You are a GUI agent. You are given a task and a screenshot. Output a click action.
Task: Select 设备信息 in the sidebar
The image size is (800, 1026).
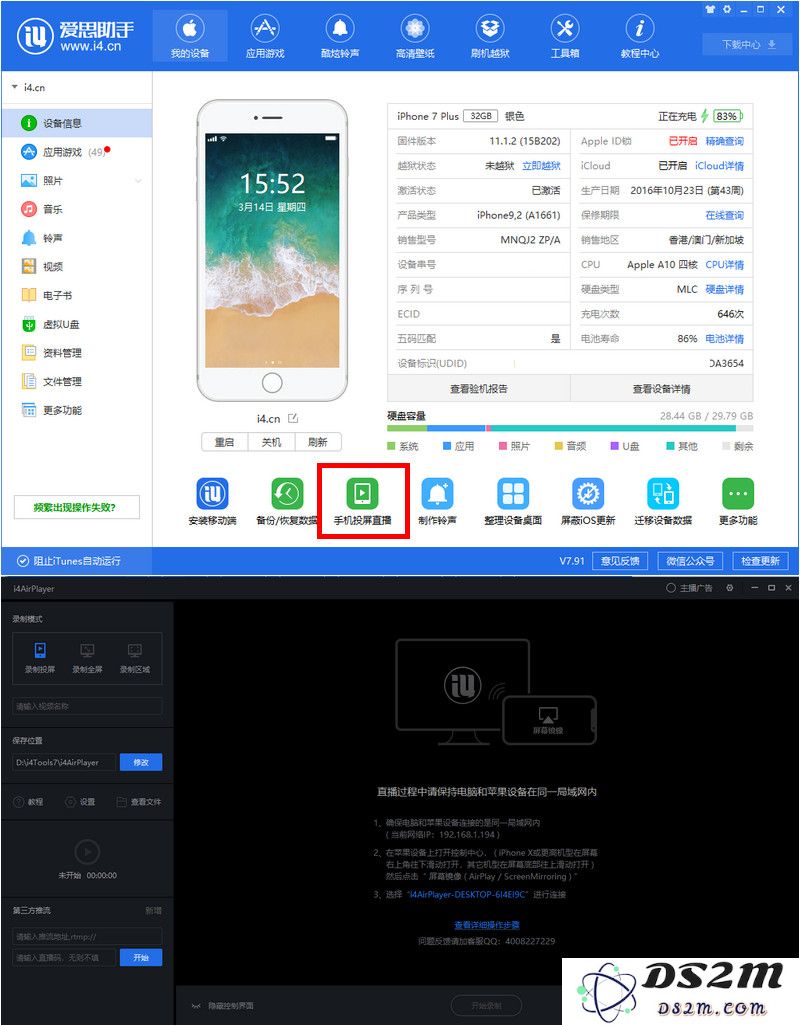(x=77, y=123)
